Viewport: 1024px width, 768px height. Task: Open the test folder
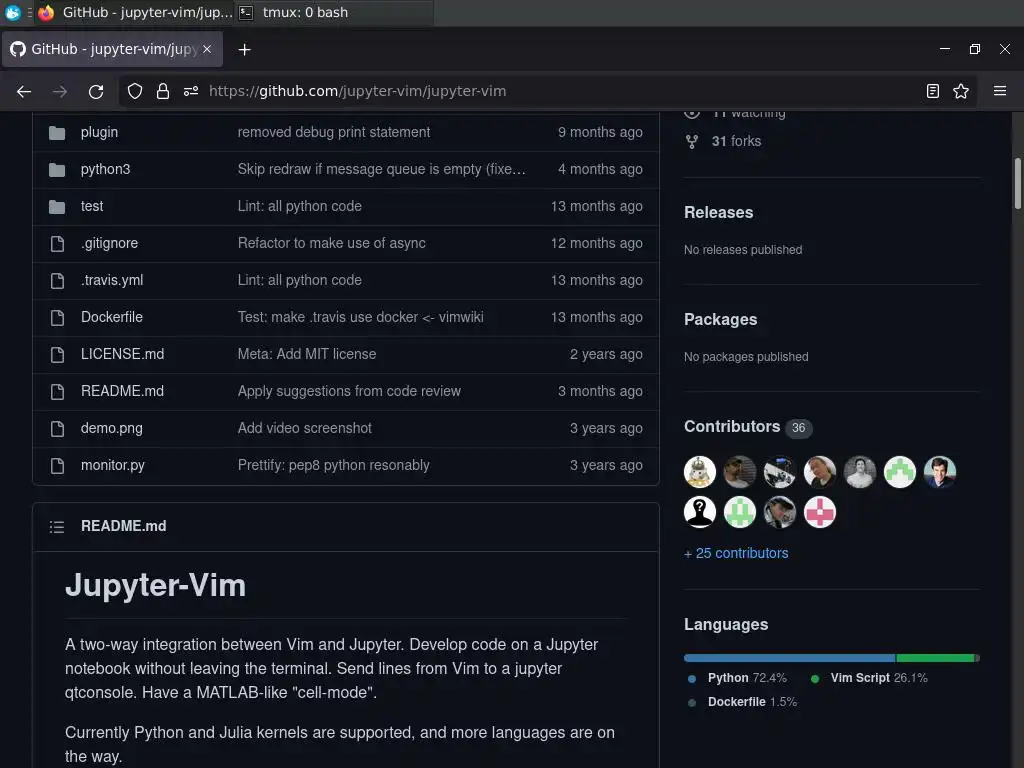pos(92,206)
